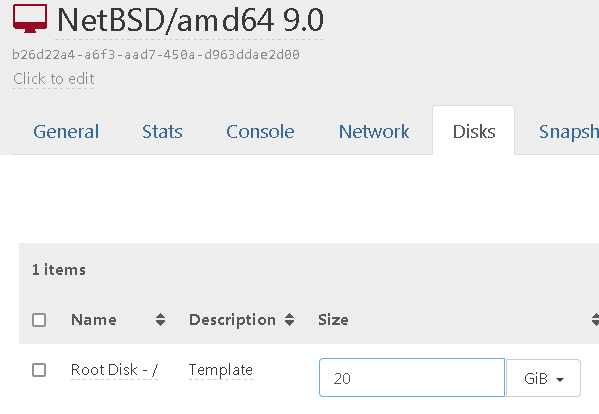Click the Disks tab

[x=474, y=132]
